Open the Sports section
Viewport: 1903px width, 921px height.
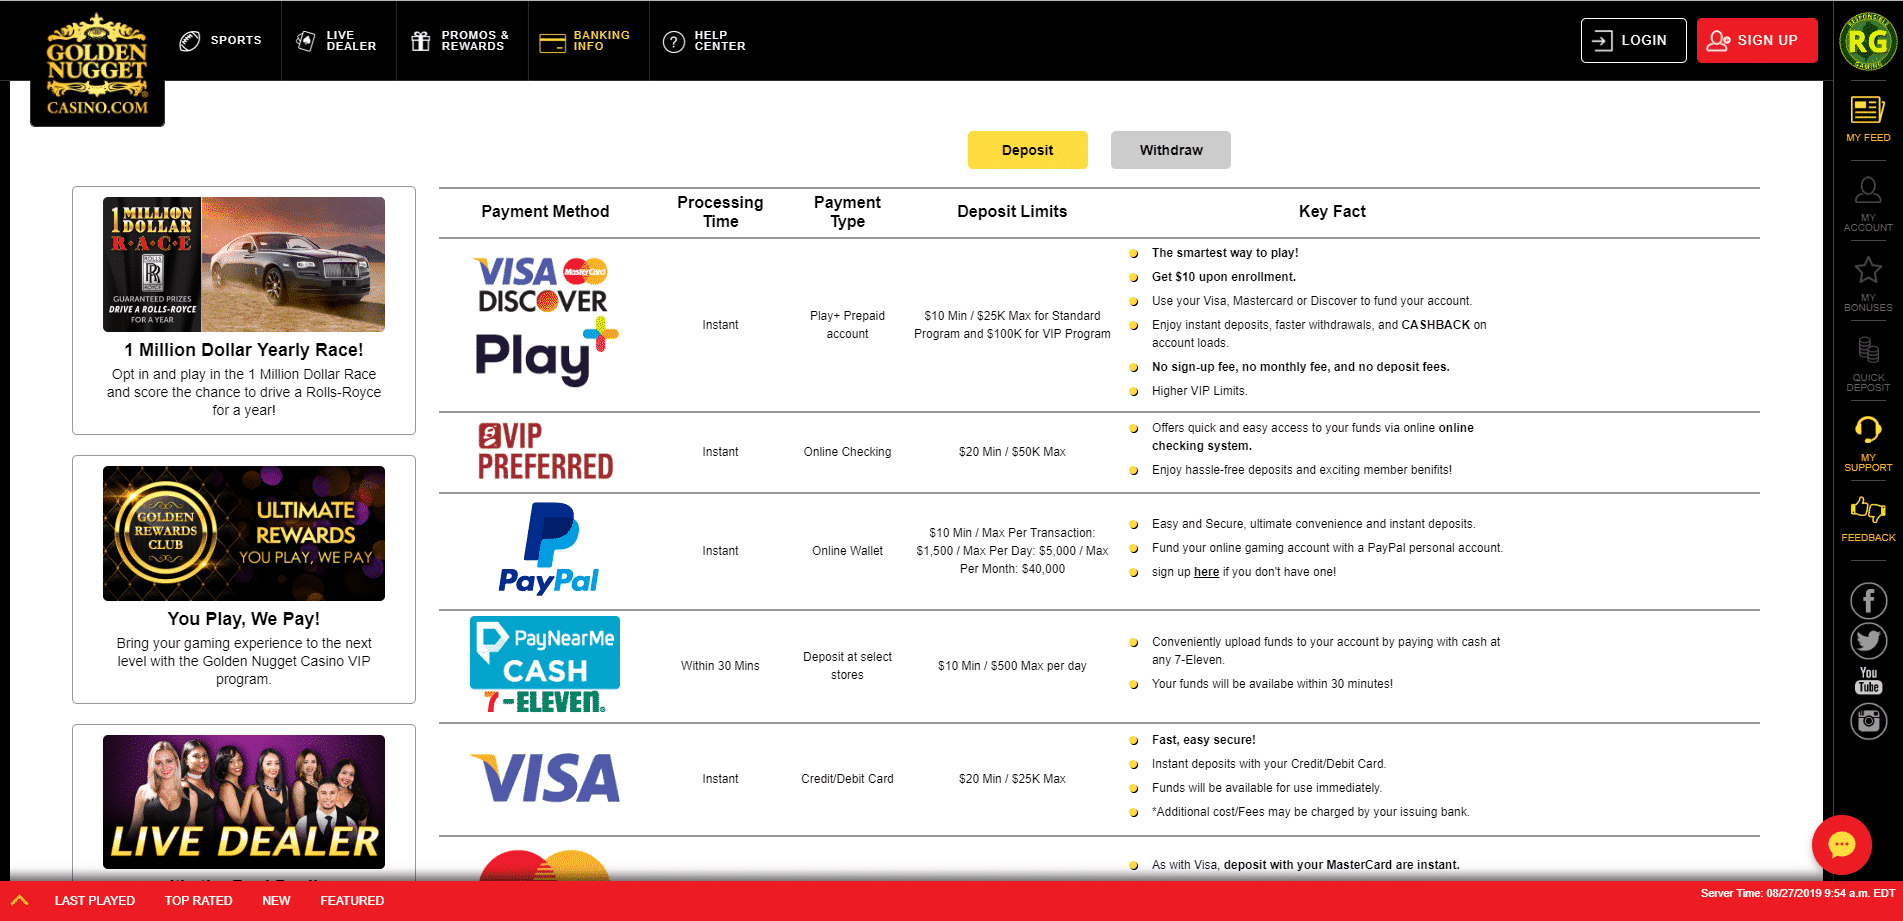tap(221, 41)
